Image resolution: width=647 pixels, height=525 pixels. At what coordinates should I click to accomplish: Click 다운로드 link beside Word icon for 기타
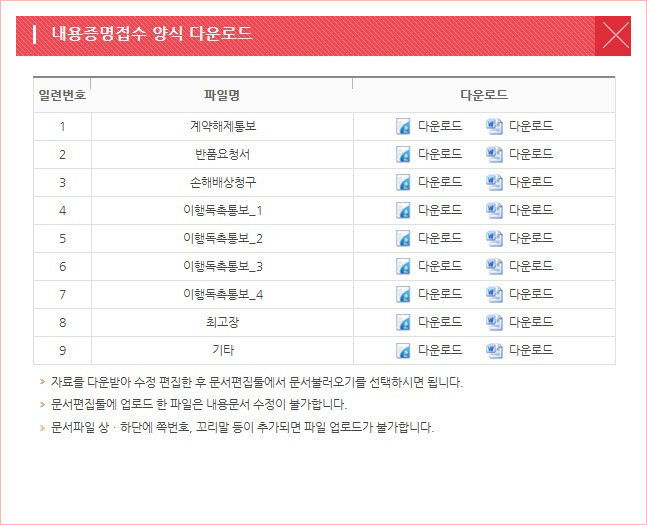tap(531, 350)
